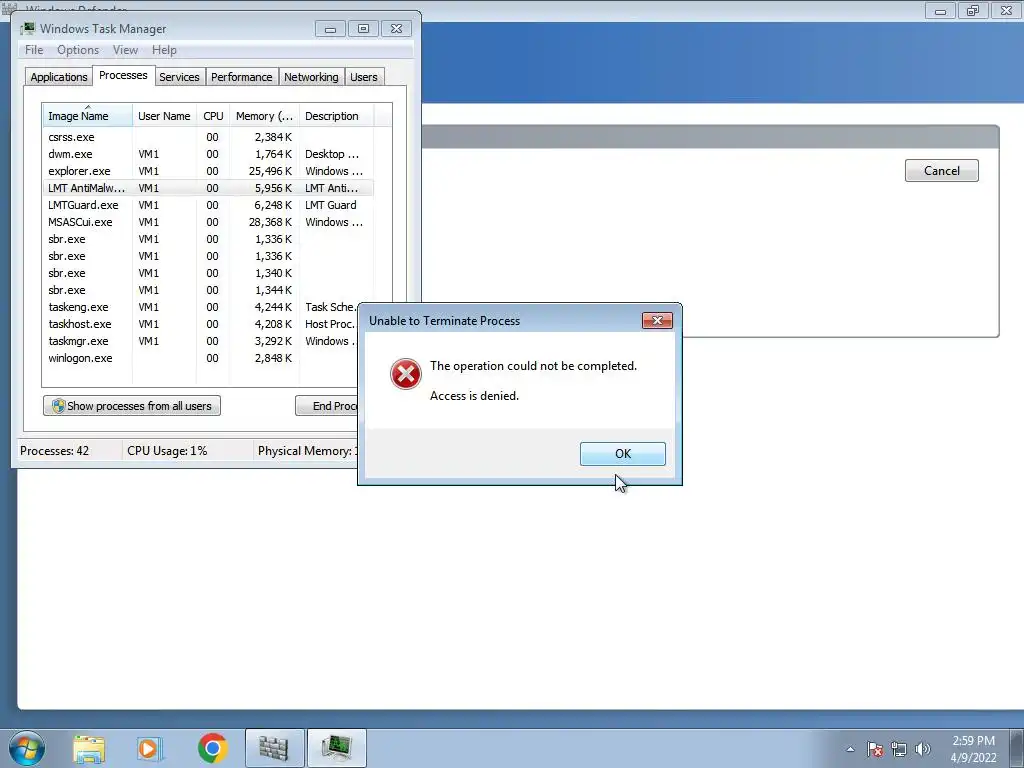Open the Options menu
Screen dimensions: 1024x768
click(x=78, y=50)
